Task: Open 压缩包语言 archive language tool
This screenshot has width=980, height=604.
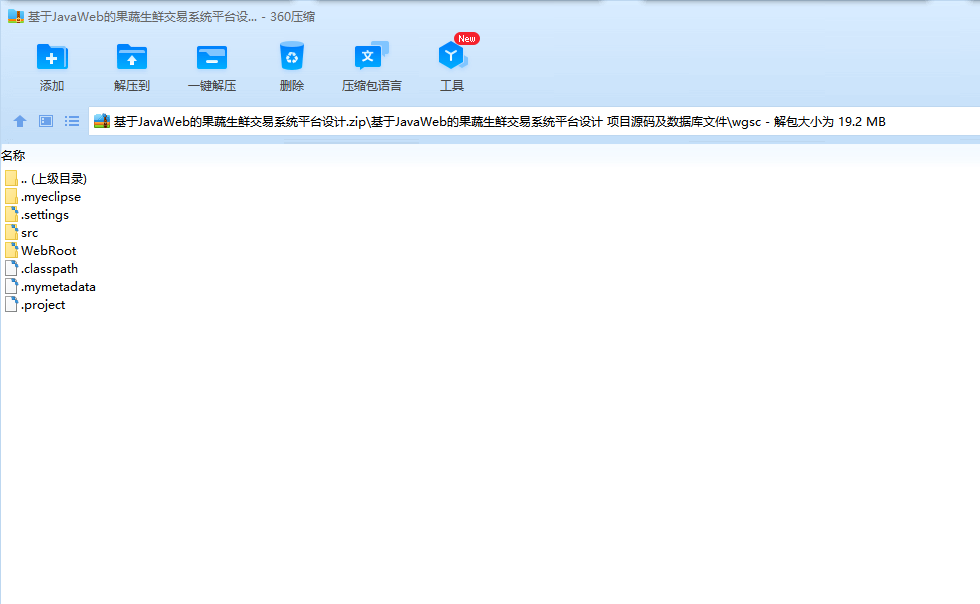Action: [x=371, y=67]
